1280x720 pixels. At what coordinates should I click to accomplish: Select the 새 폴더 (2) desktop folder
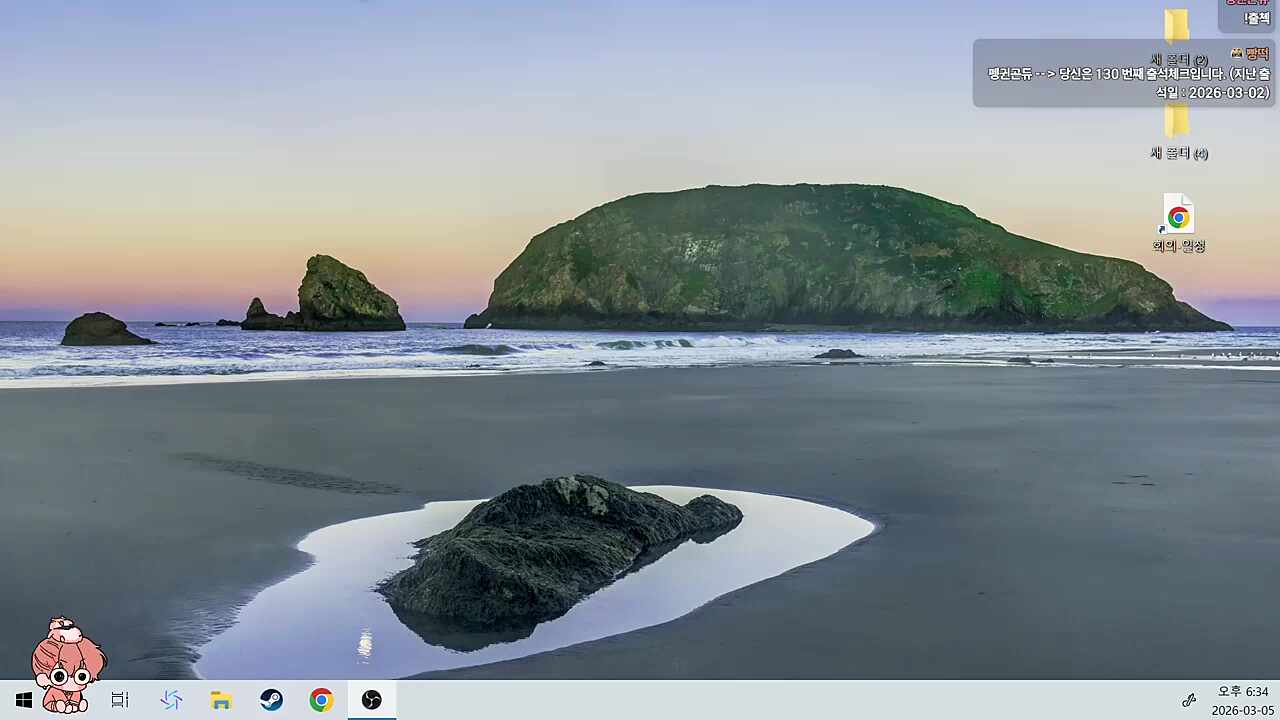[x=1177, y=28]
